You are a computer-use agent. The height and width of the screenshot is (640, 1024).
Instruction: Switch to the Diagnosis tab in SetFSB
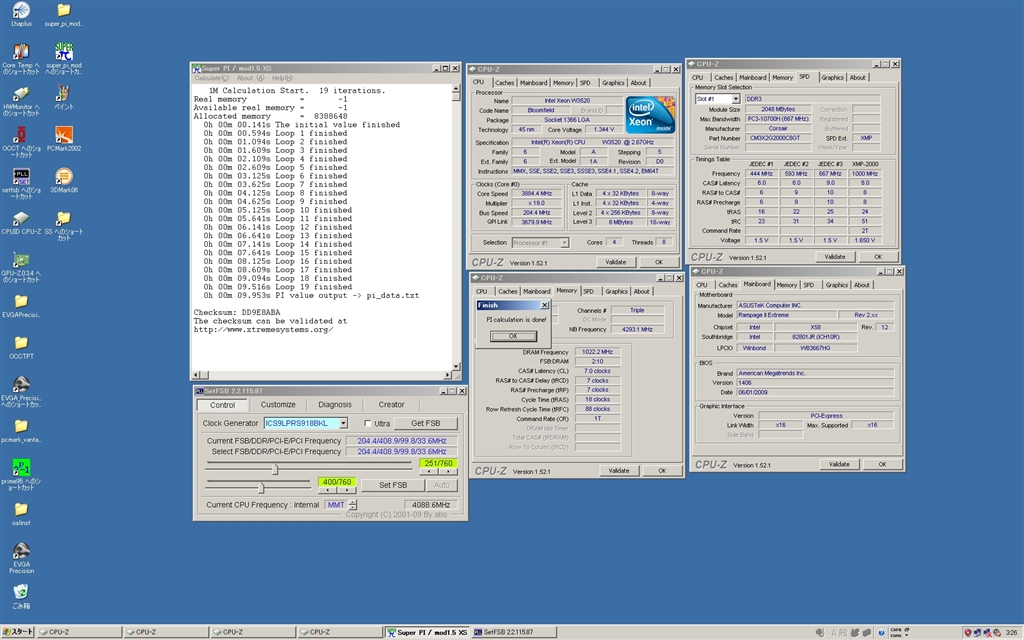click(x=335, y=405)
